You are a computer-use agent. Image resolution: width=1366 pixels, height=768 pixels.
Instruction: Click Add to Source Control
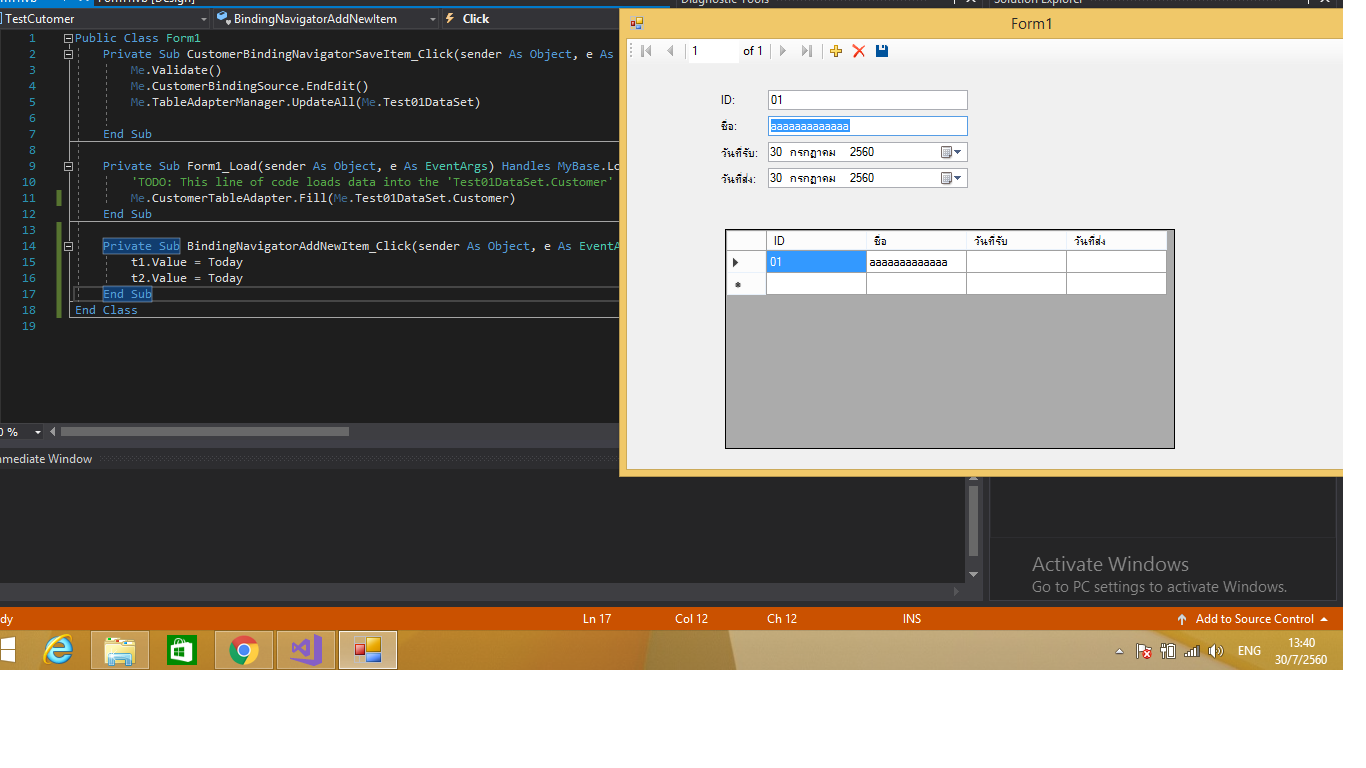click(1253, 619)
